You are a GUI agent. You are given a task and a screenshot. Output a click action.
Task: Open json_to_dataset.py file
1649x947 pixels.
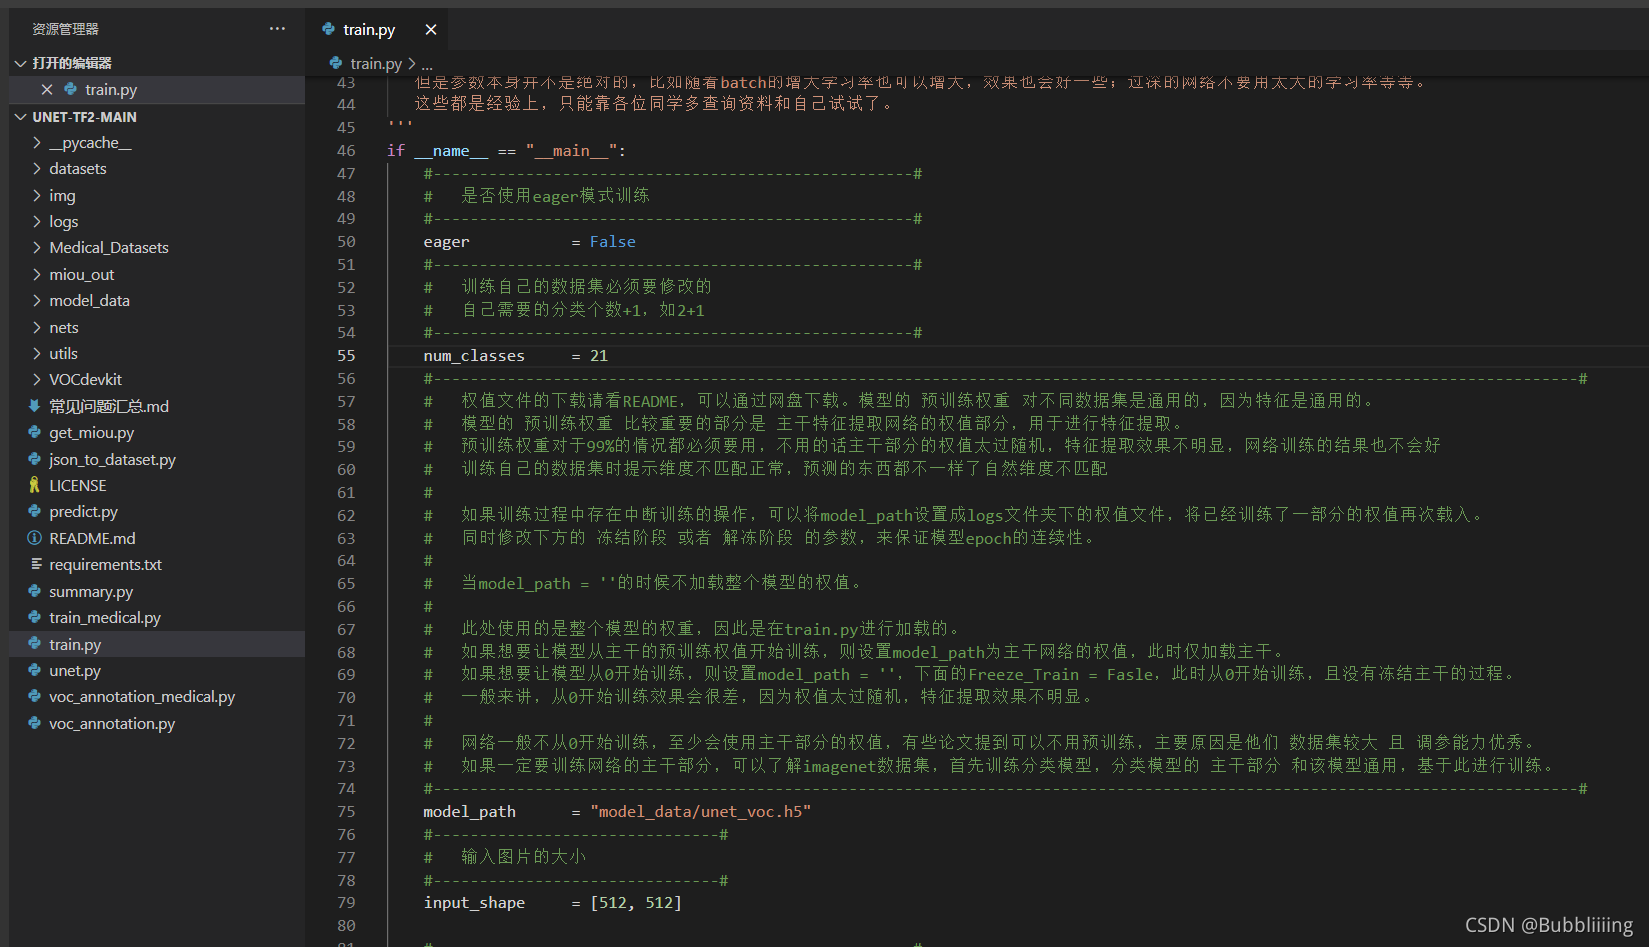tap(112, 459)
